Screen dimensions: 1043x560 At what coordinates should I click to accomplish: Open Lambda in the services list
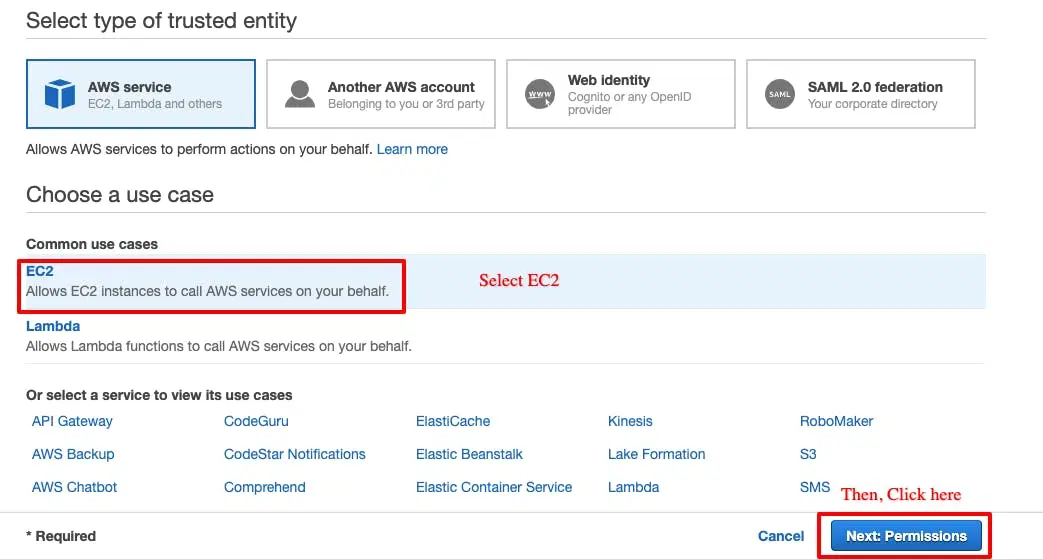[633, 487]
